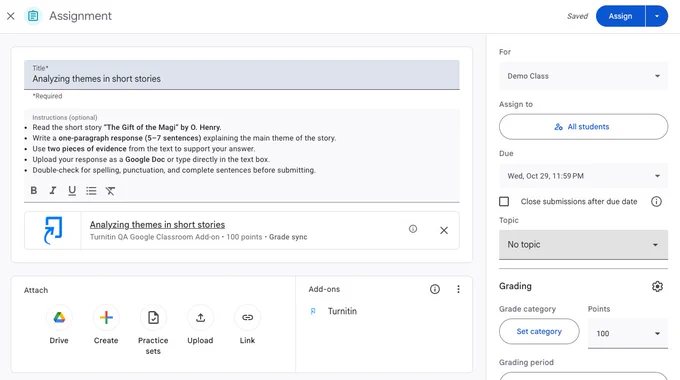
Task: Attach a file from Google Drive
Action: [x=59, y=318]
